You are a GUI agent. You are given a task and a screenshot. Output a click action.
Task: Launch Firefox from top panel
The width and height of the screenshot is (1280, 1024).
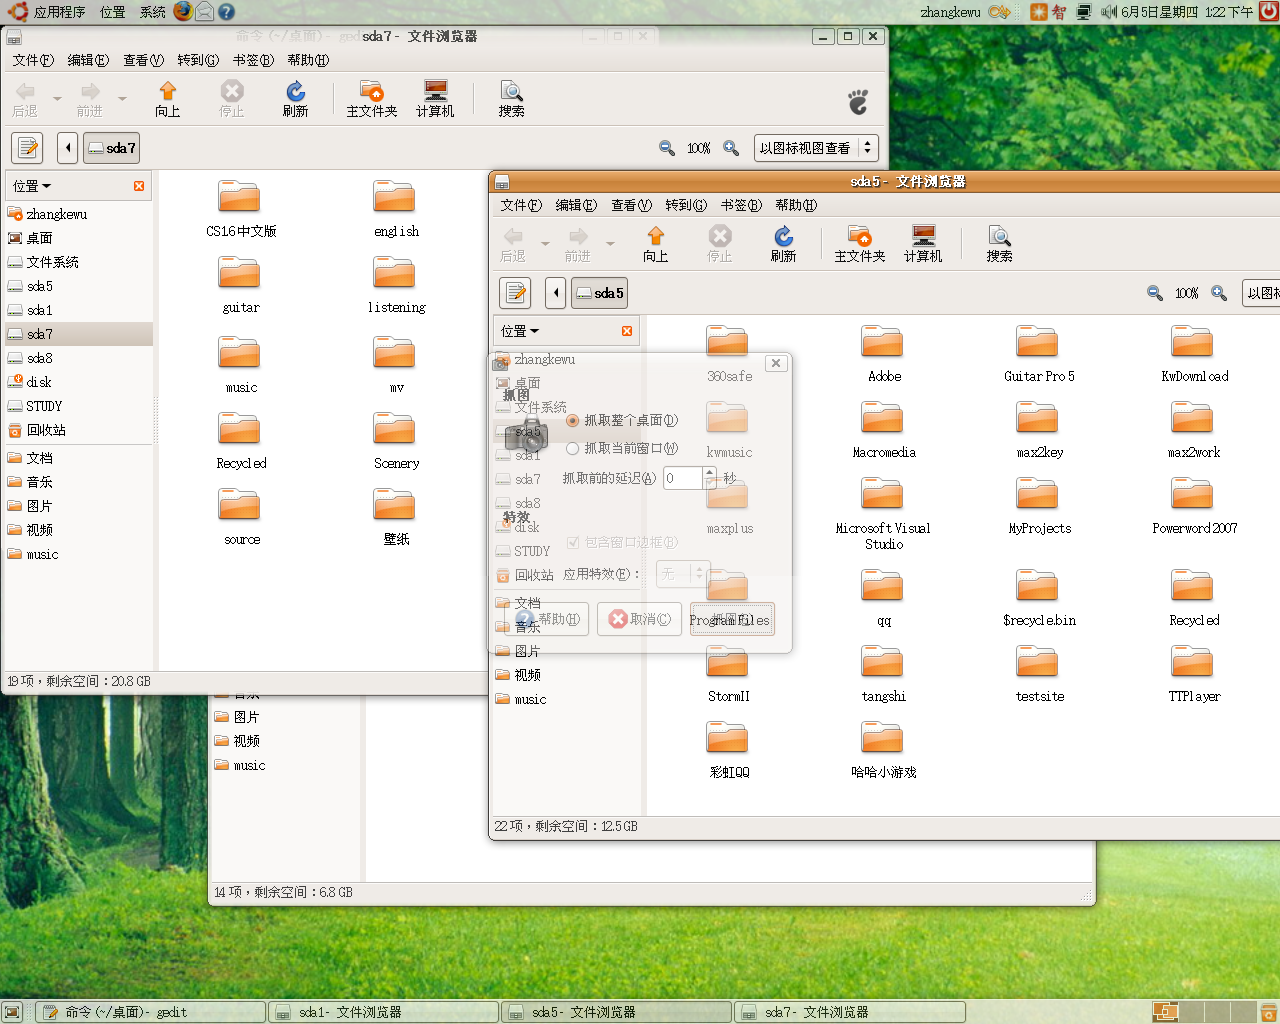[x=183, y=11]
